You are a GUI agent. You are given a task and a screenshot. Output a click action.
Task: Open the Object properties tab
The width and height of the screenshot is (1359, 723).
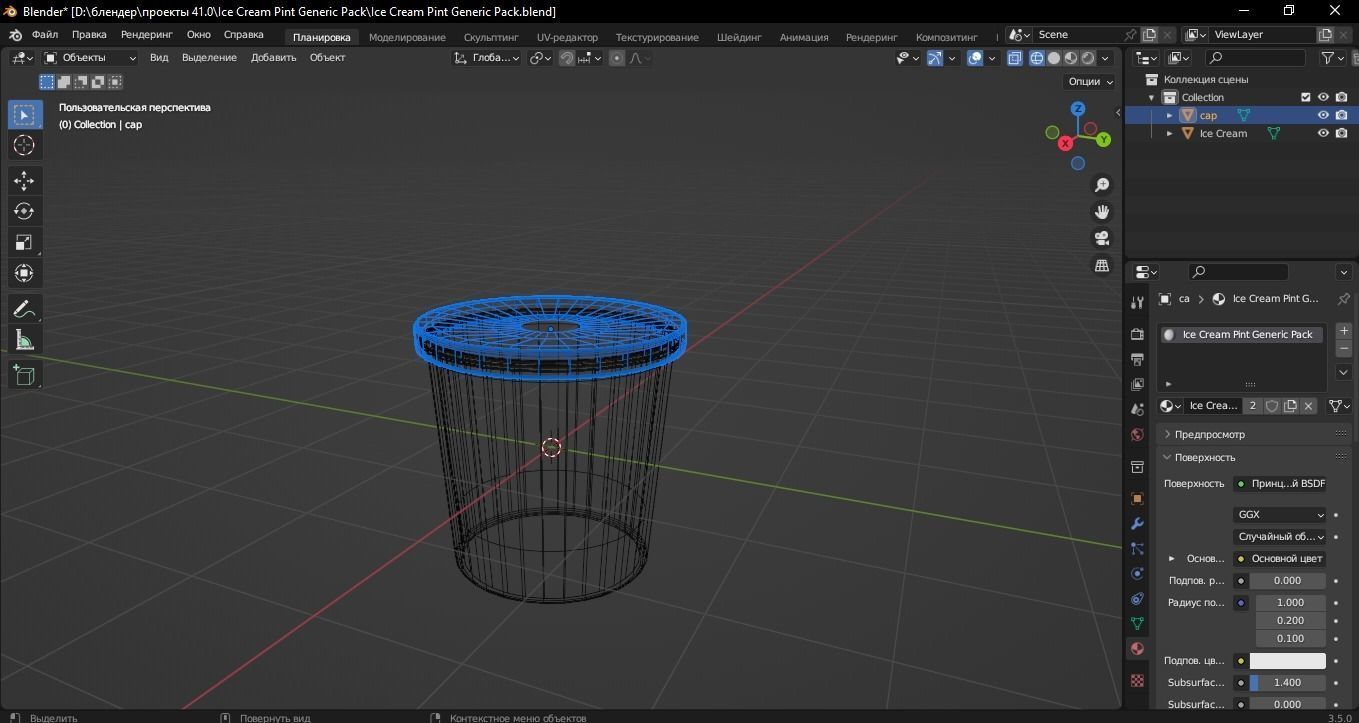[x=1137, y=498]
